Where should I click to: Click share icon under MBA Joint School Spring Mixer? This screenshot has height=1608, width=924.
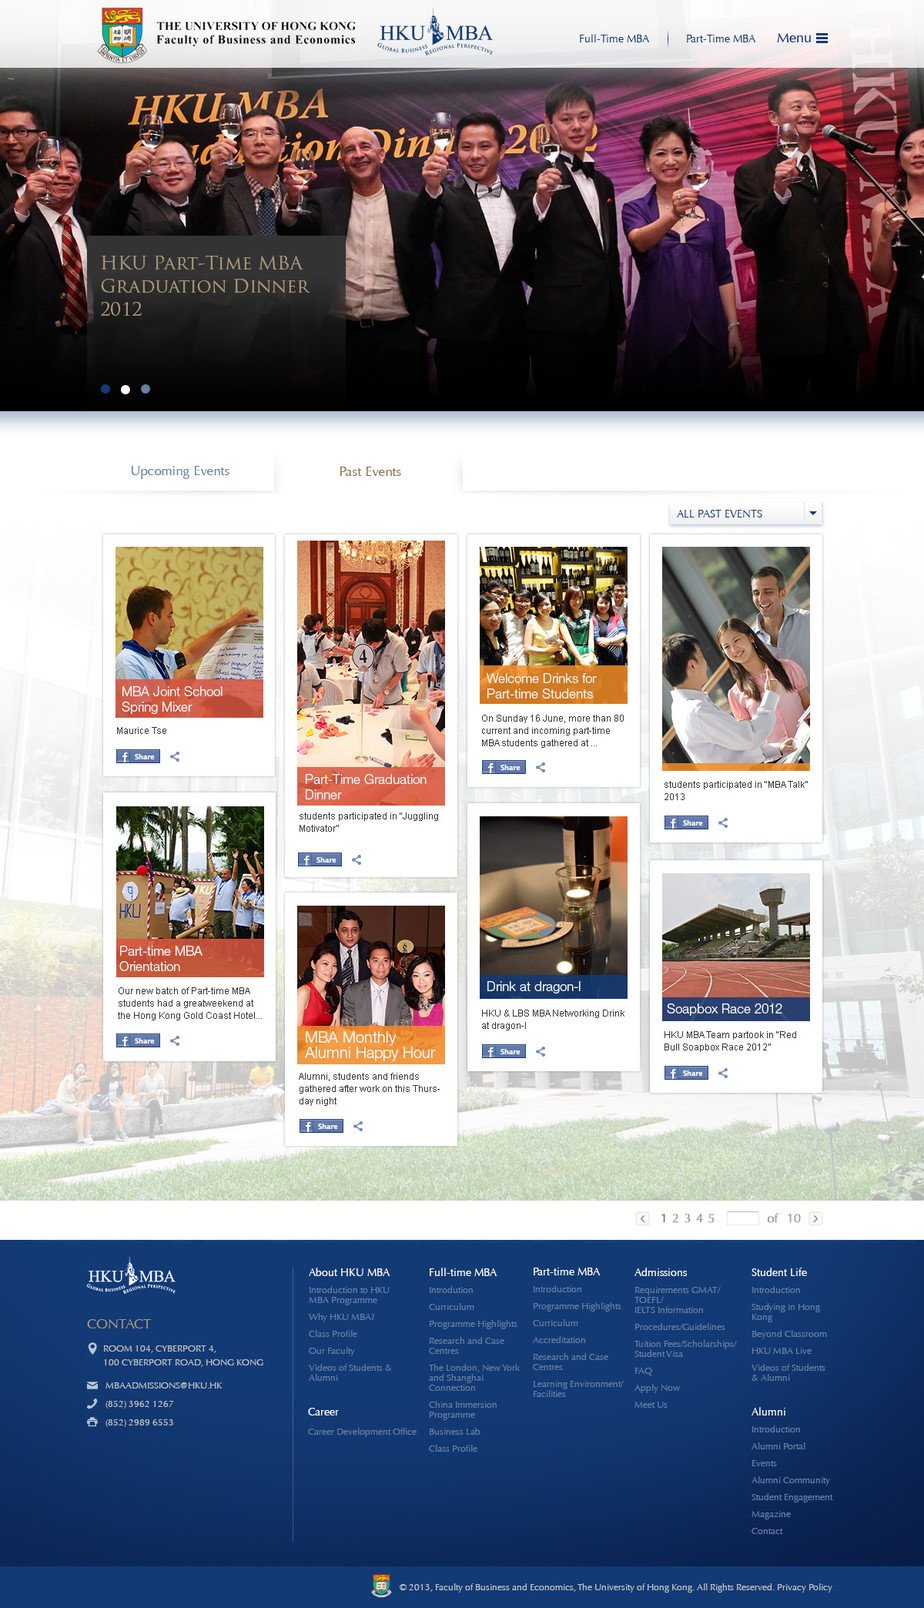(175, 757)
